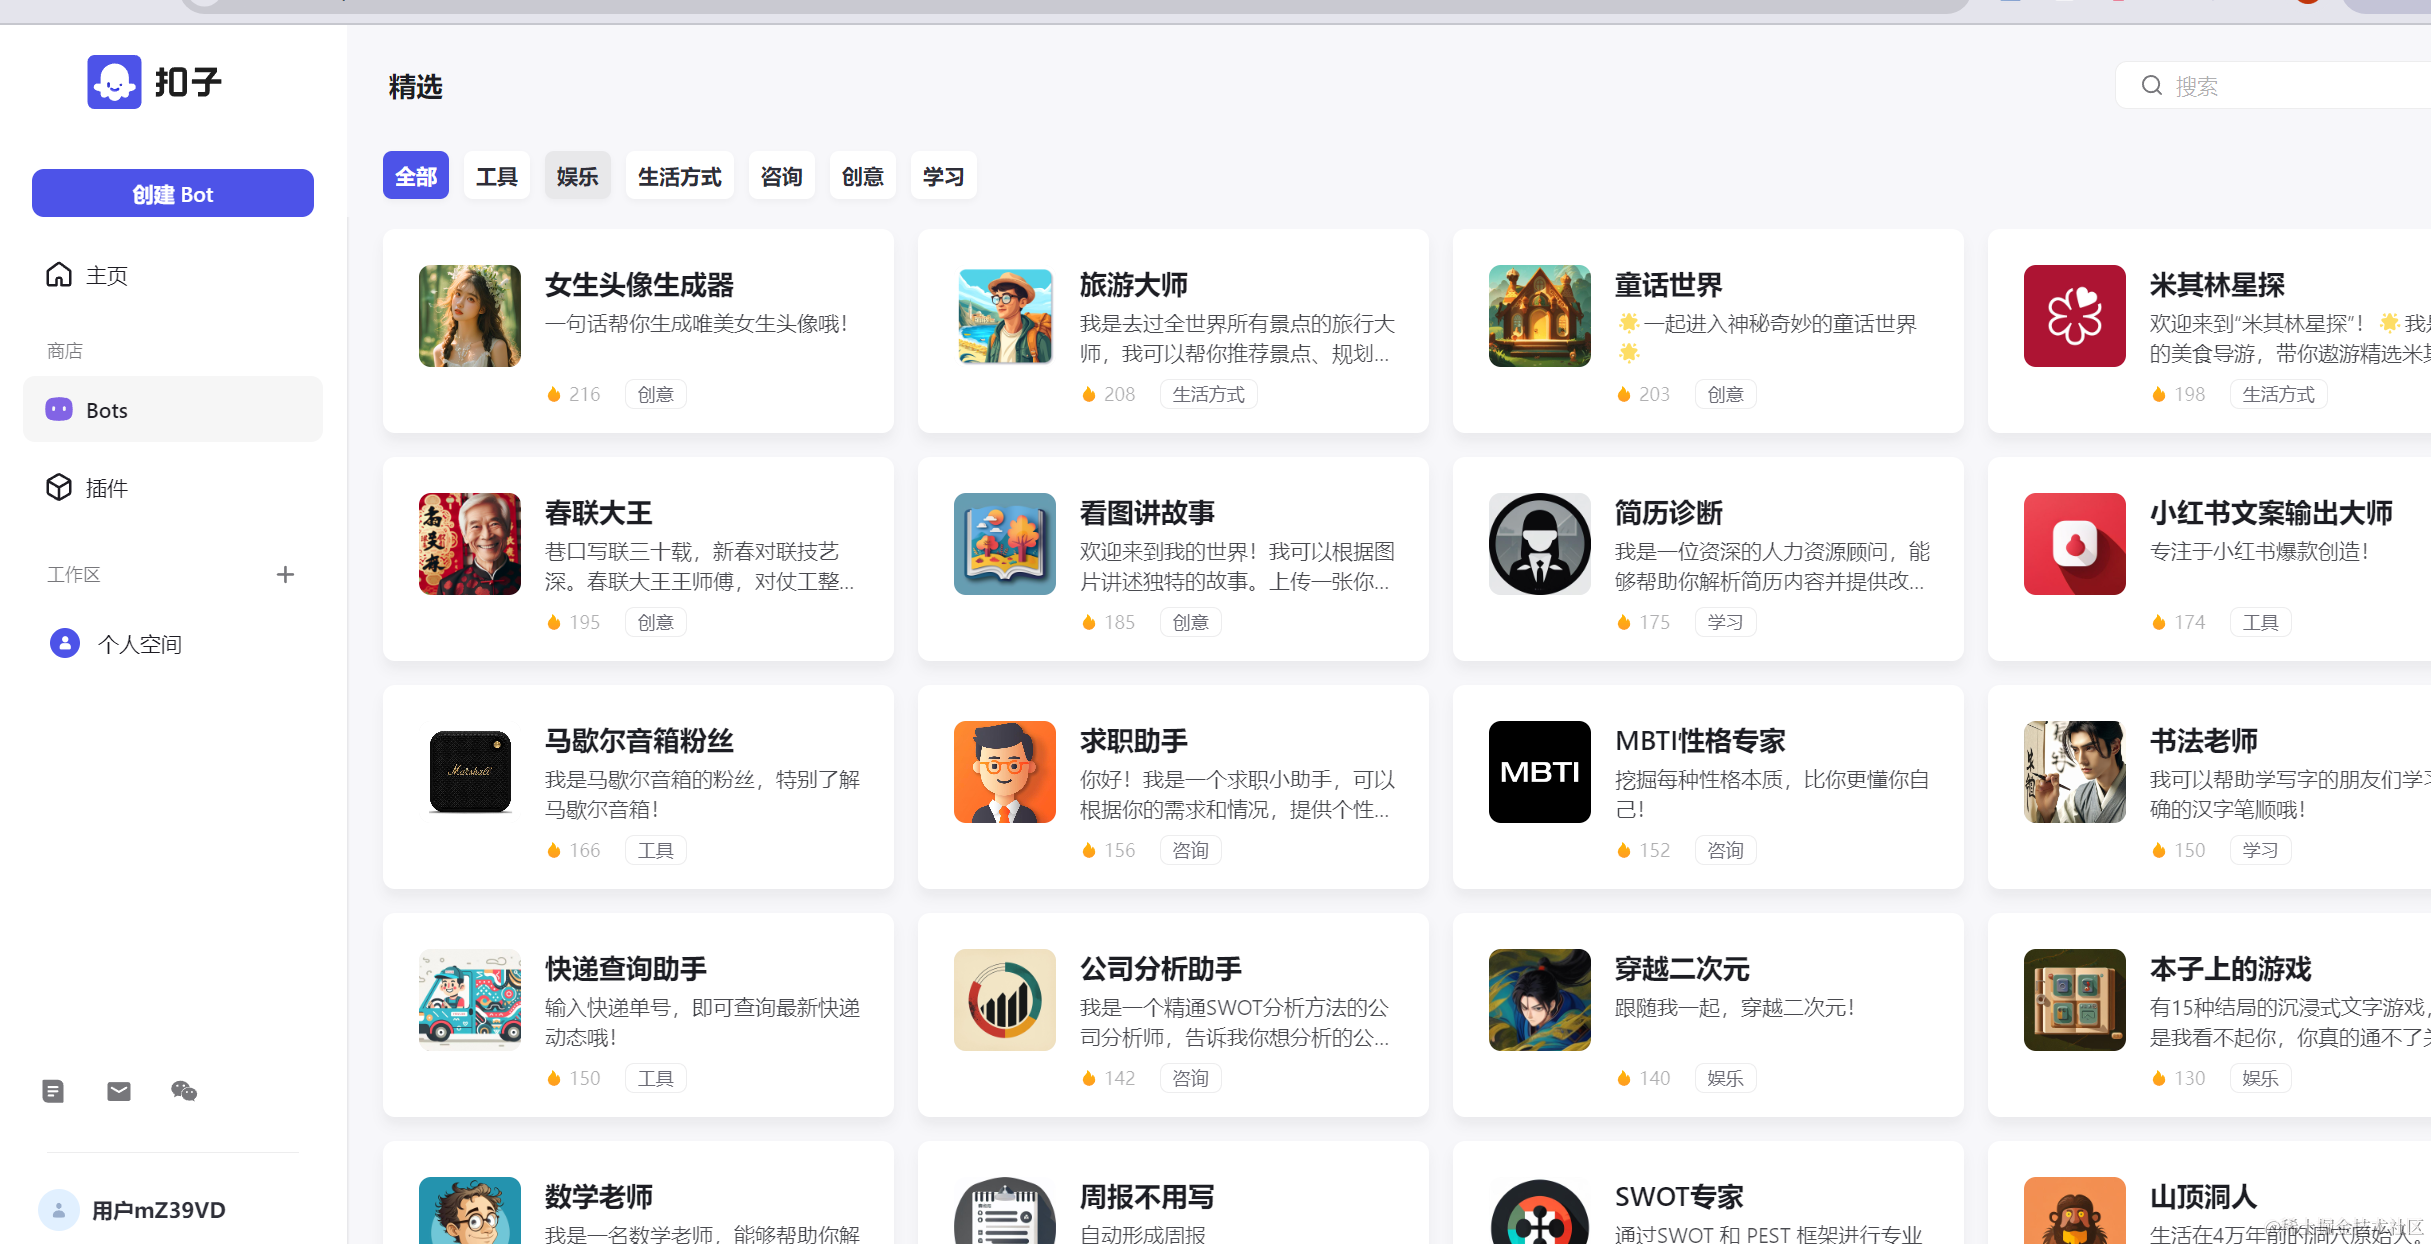Open 插件 plugins cube icon
2431x1244 pixels.
pos(59,487)
